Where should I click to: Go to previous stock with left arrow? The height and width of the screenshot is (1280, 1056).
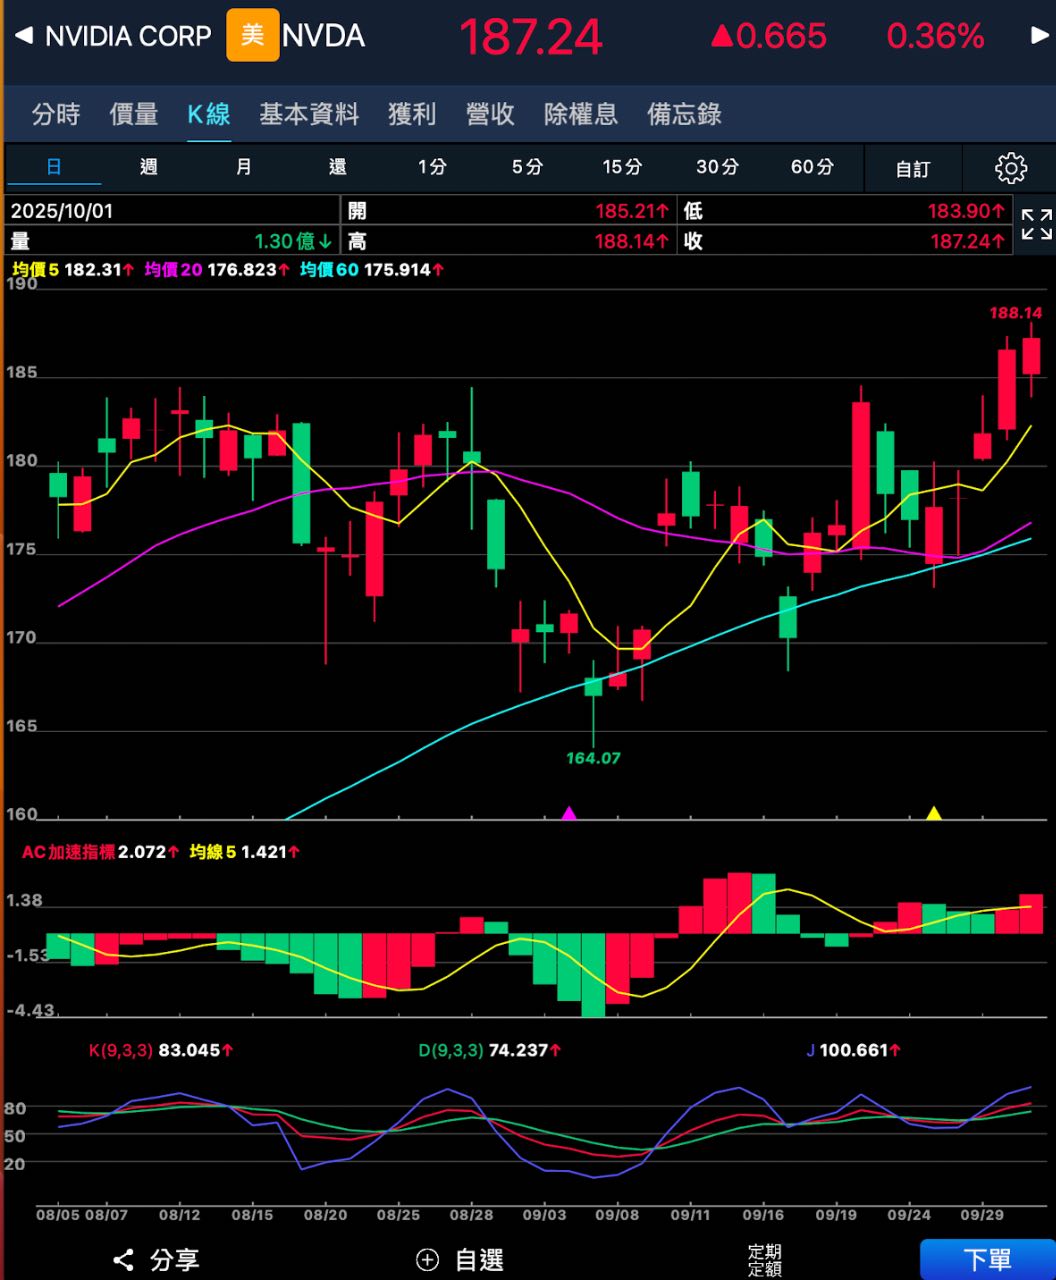(x=23, y=36)
